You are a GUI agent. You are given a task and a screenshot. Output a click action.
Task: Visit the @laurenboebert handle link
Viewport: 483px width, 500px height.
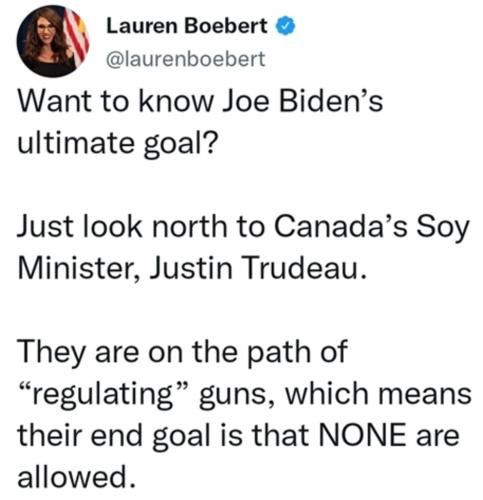click(186, 59)
